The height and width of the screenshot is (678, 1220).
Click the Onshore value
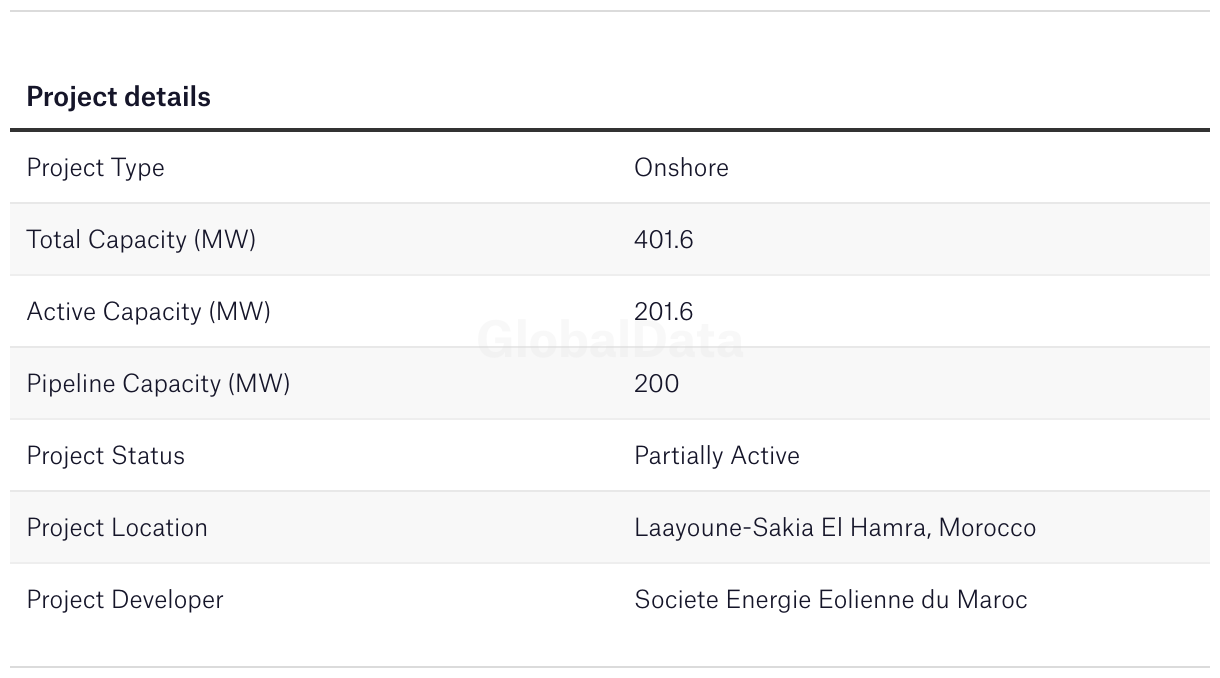pos(681,167)
